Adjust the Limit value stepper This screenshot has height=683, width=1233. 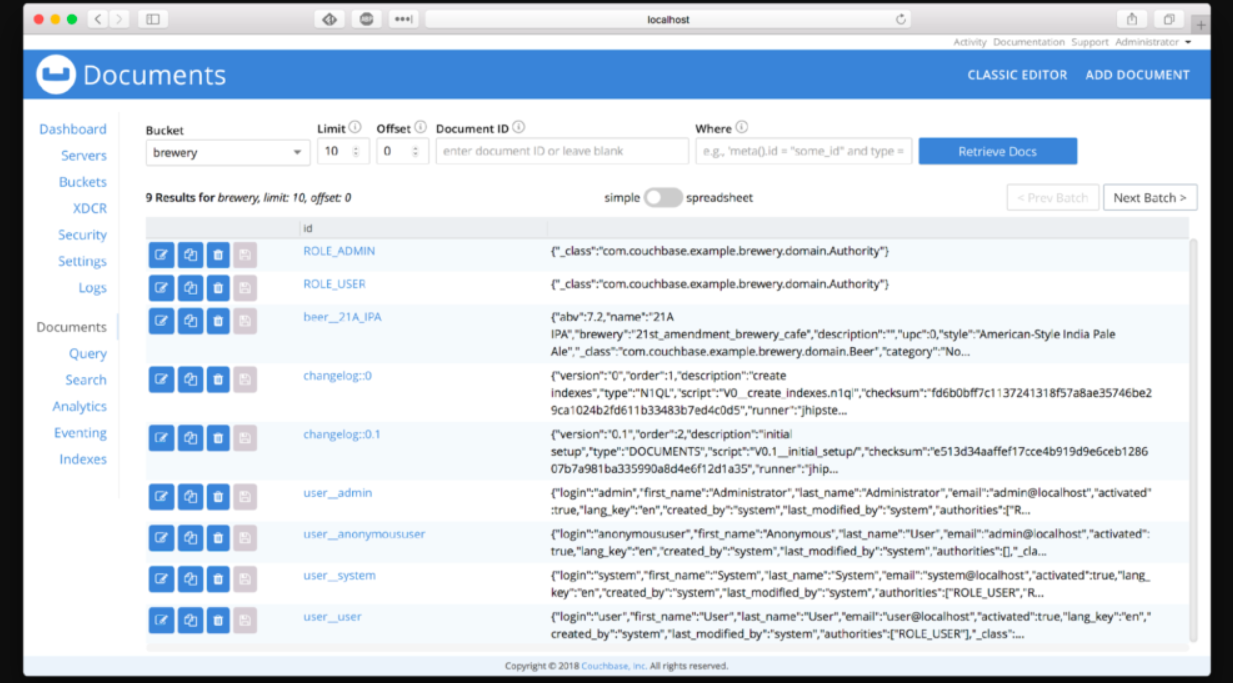tap(358, 152)
